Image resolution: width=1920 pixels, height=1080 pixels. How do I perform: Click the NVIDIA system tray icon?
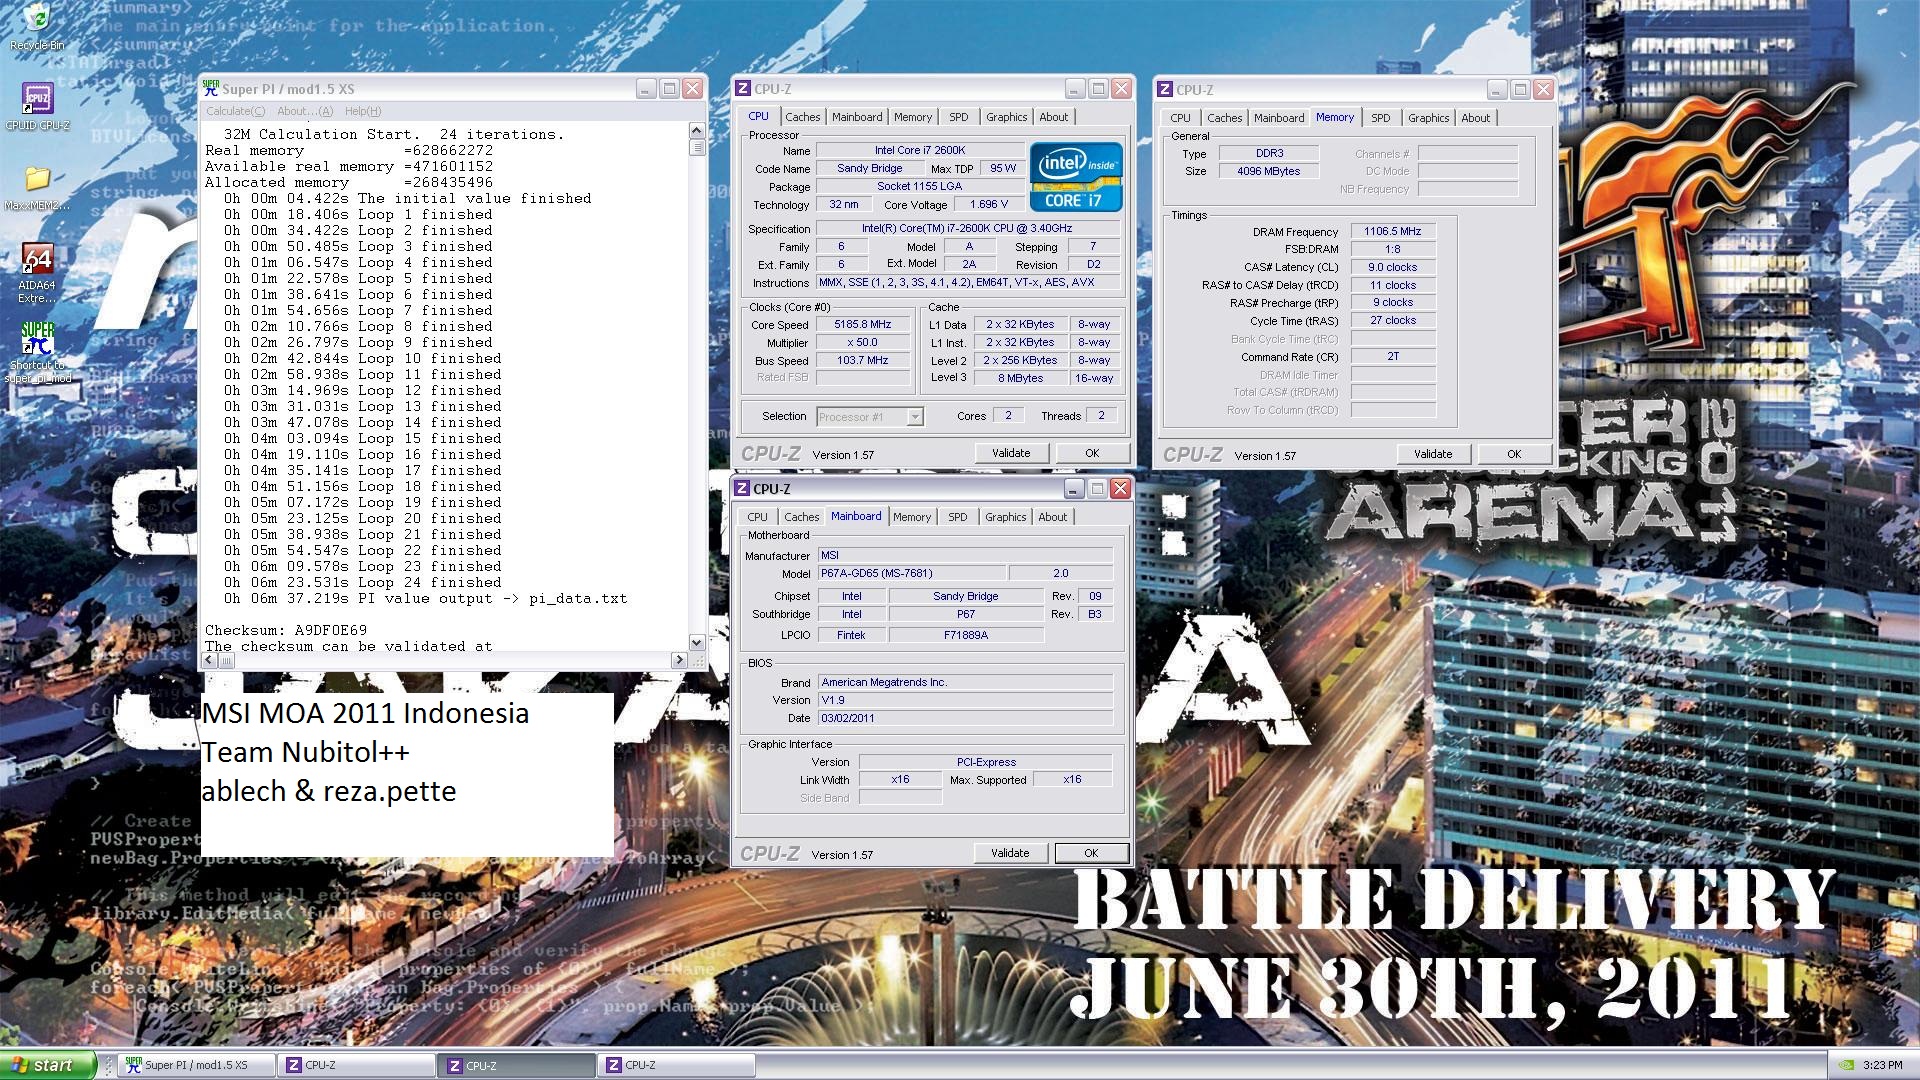point(1846,1065)
